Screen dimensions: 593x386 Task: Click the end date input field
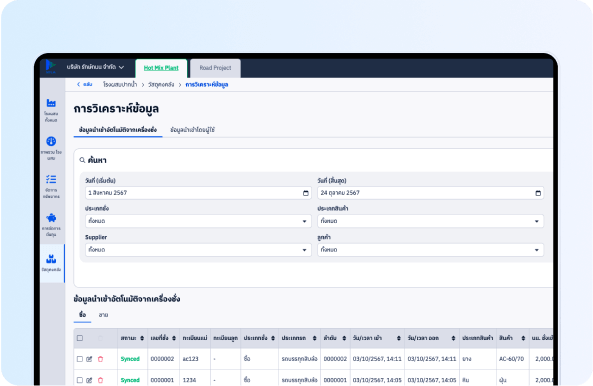pyautogui.click(x=430, y=193)
